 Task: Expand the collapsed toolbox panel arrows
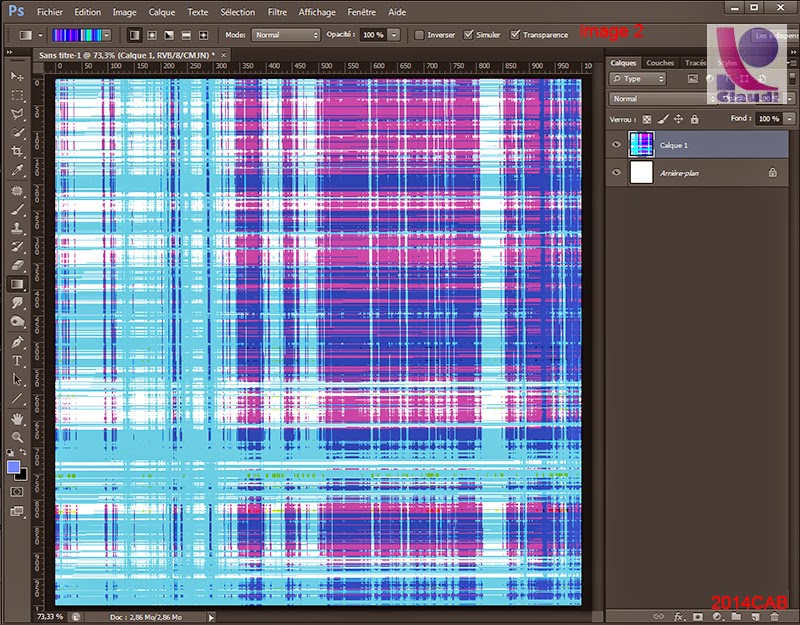[9, 52]
